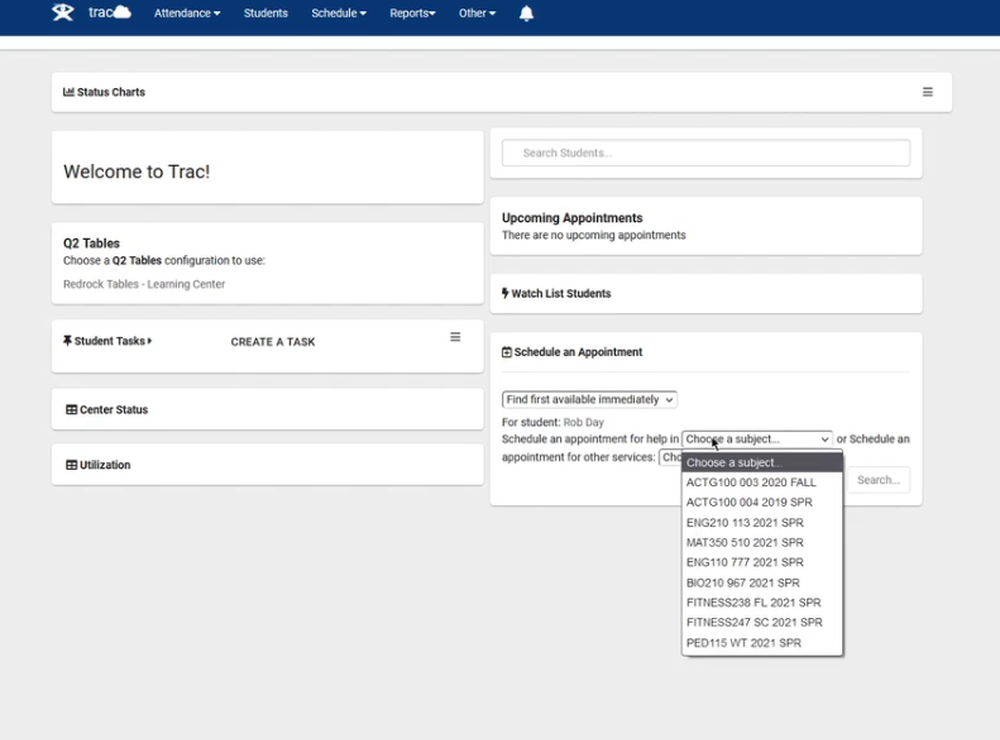Open the Other menu
Image resolution: width=1000 pixels, height=740 pixels.
tap(477, 13)
